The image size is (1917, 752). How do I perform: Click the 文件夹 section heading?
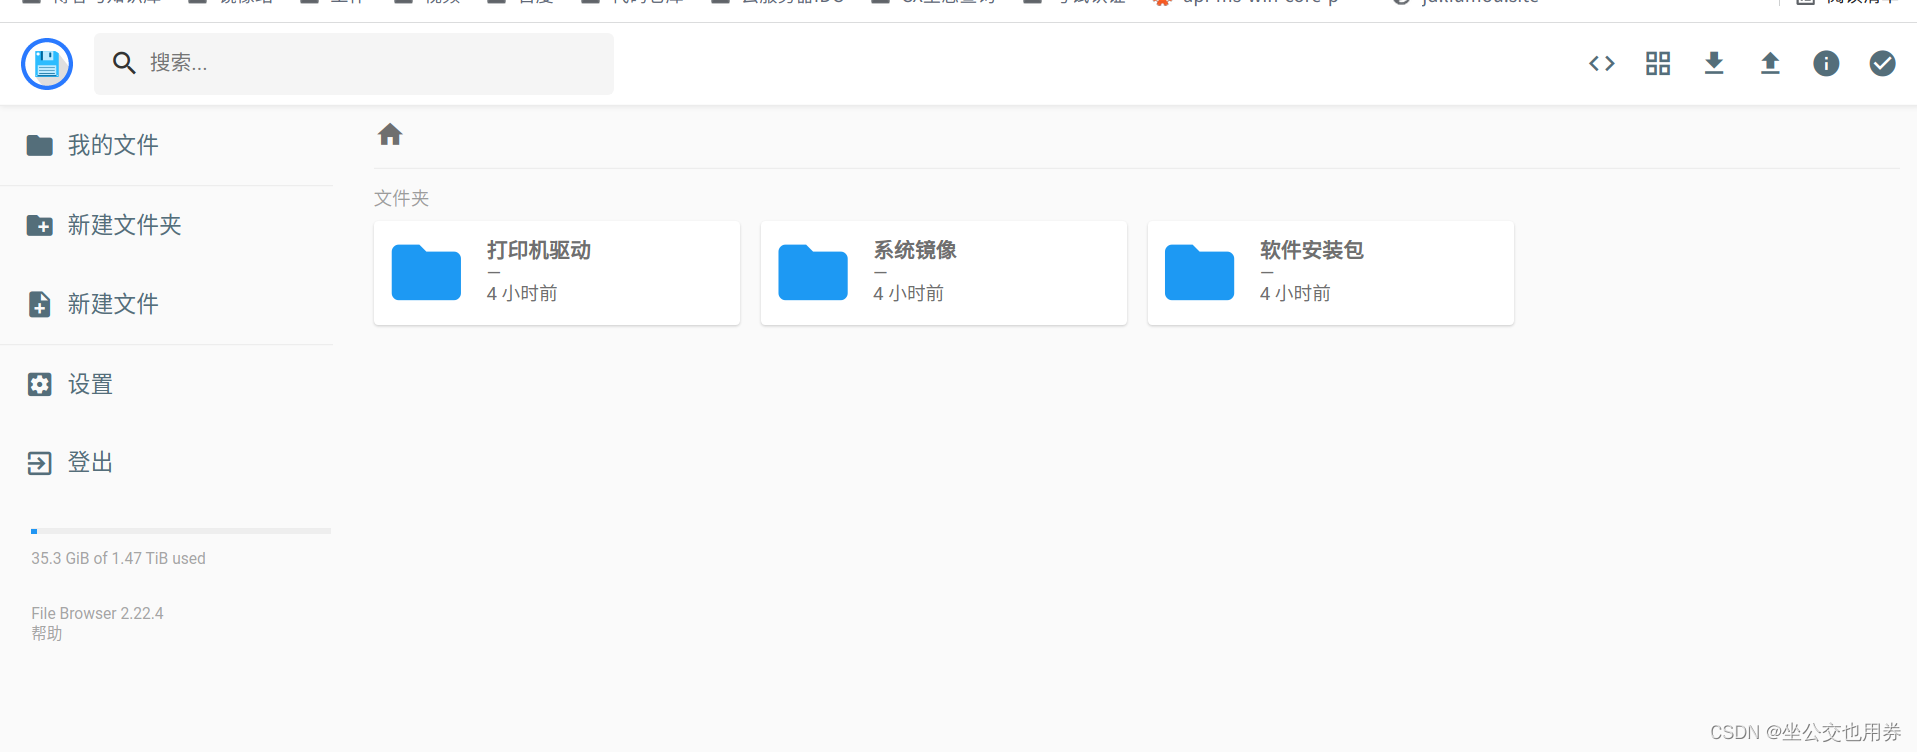click(401, 198)
